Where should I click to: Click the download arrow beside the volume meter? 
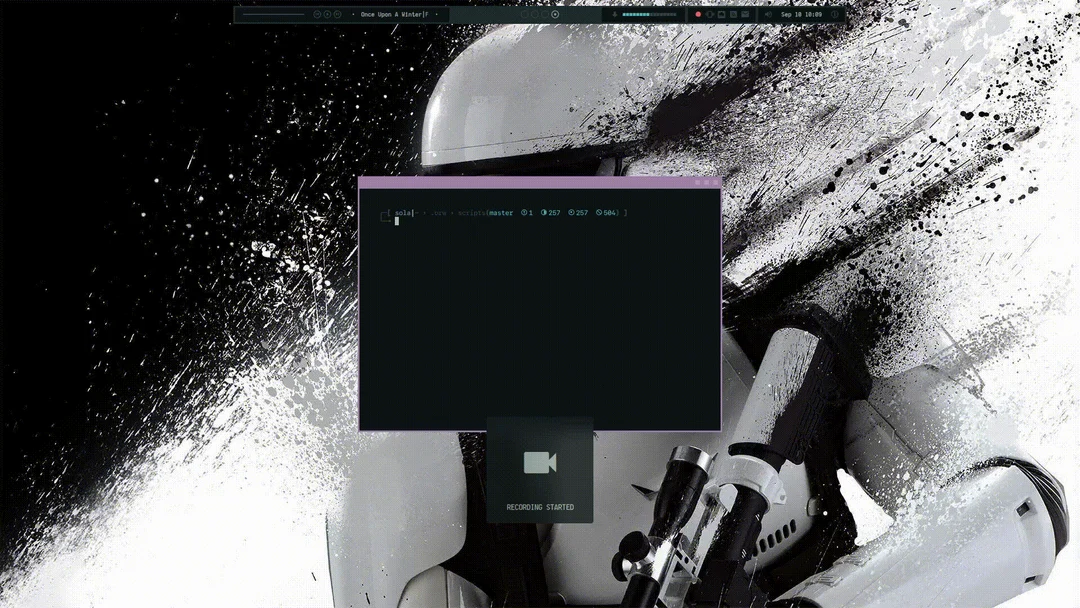coord(614,15)
